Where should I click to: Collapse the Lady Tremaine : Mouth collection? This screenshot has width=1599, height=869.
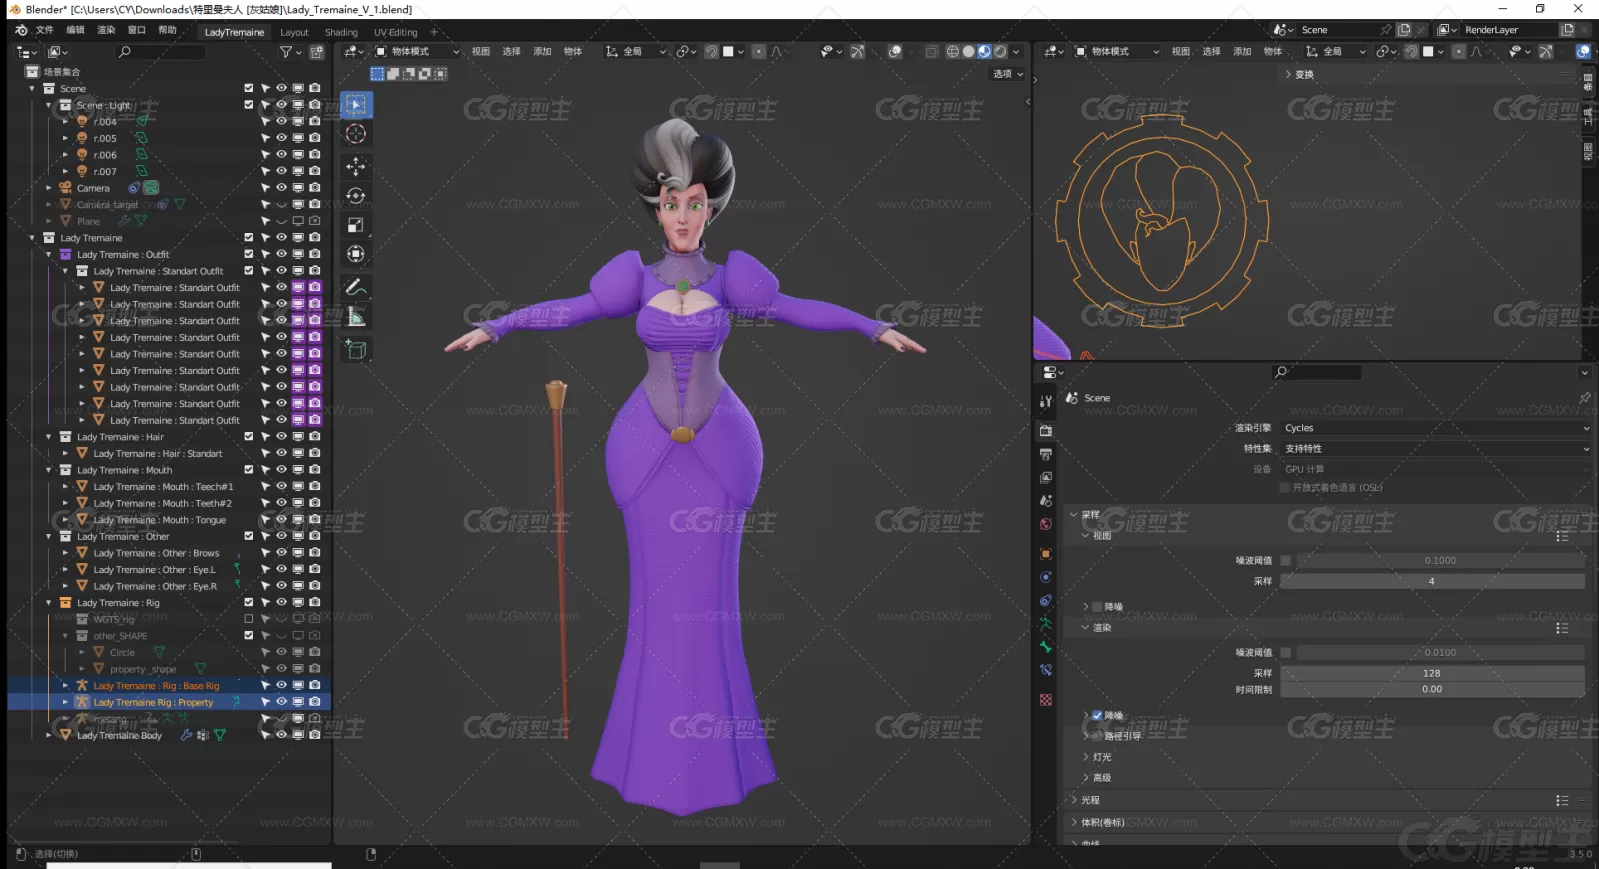[49, 470]
